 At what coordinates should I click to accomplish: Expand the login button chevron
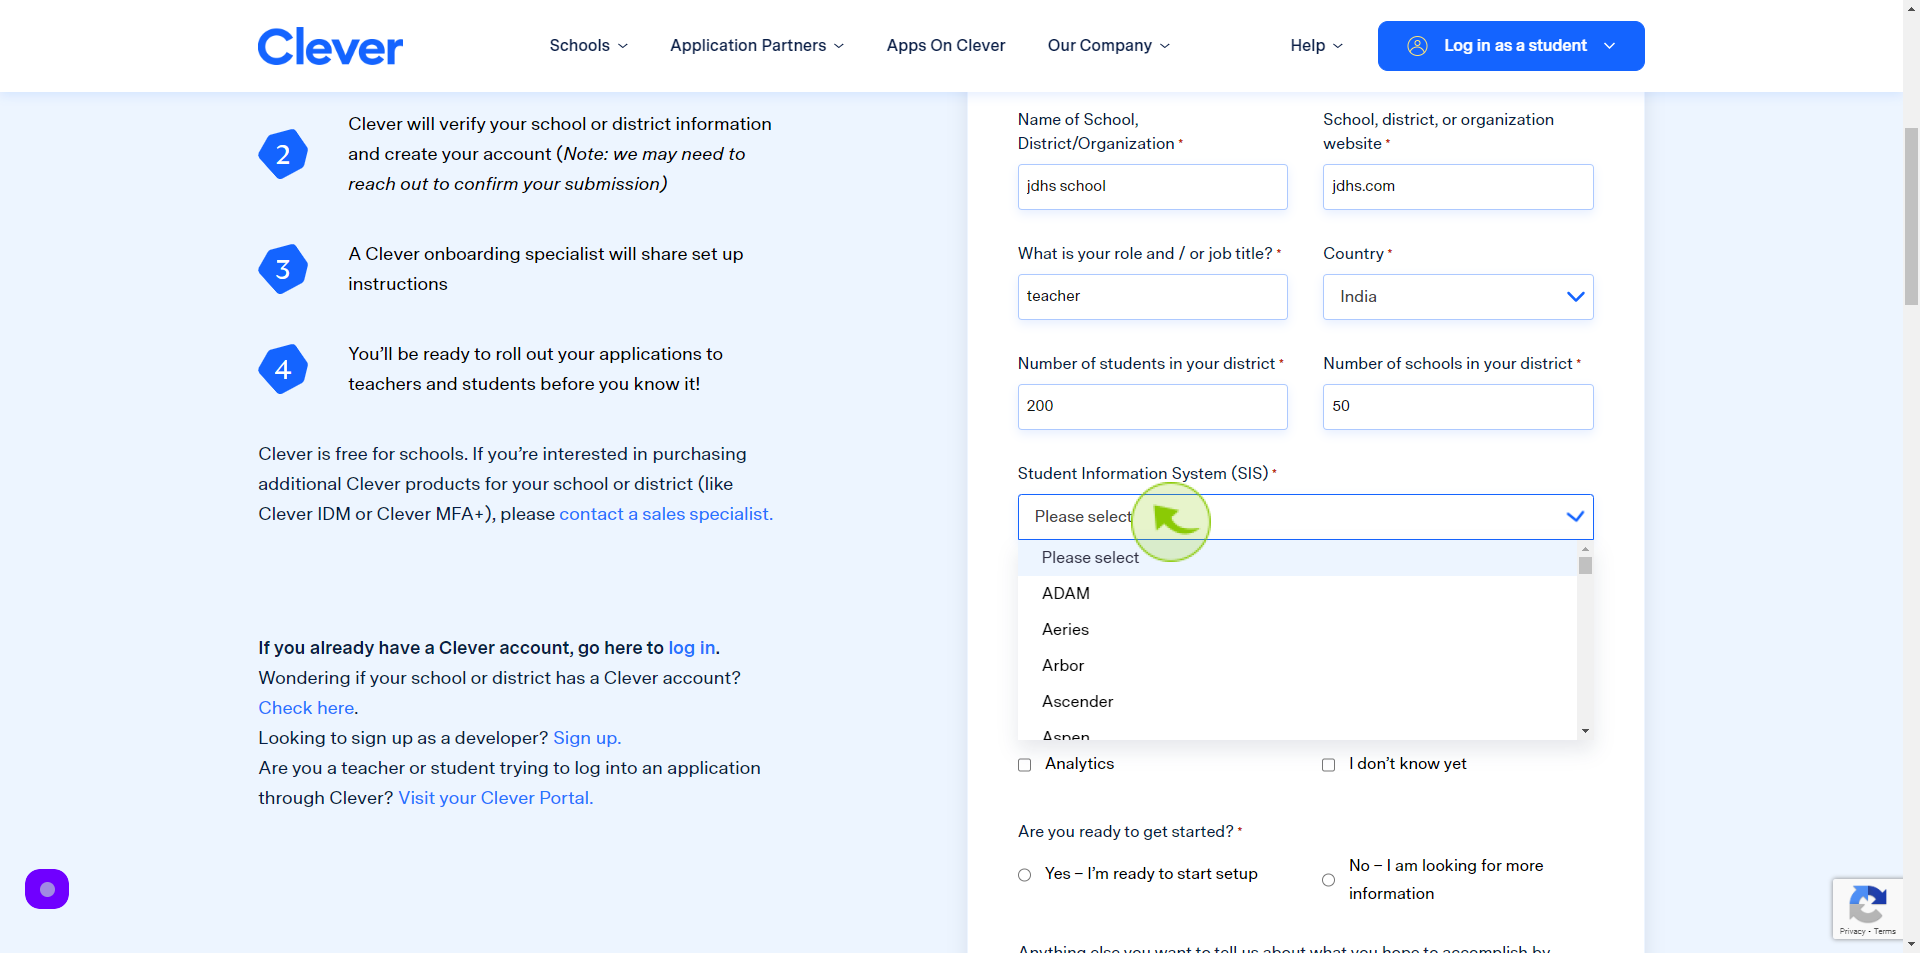(x=1609, y=46)
